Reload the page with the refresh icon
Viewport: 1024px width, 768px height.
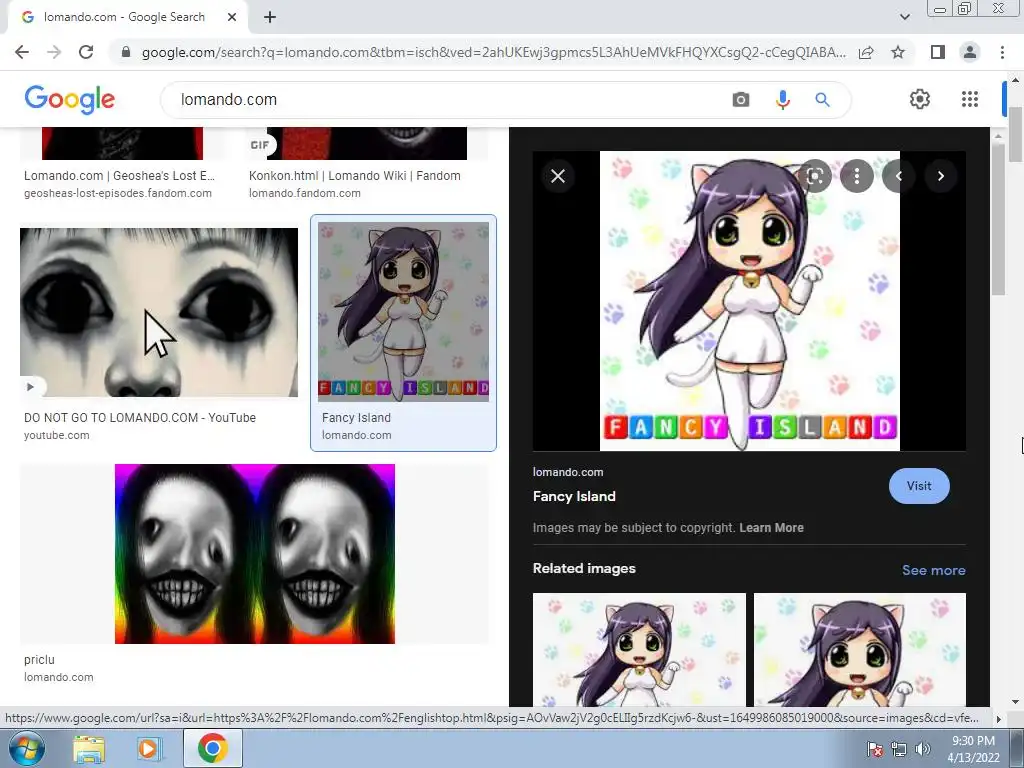(86, 52)
